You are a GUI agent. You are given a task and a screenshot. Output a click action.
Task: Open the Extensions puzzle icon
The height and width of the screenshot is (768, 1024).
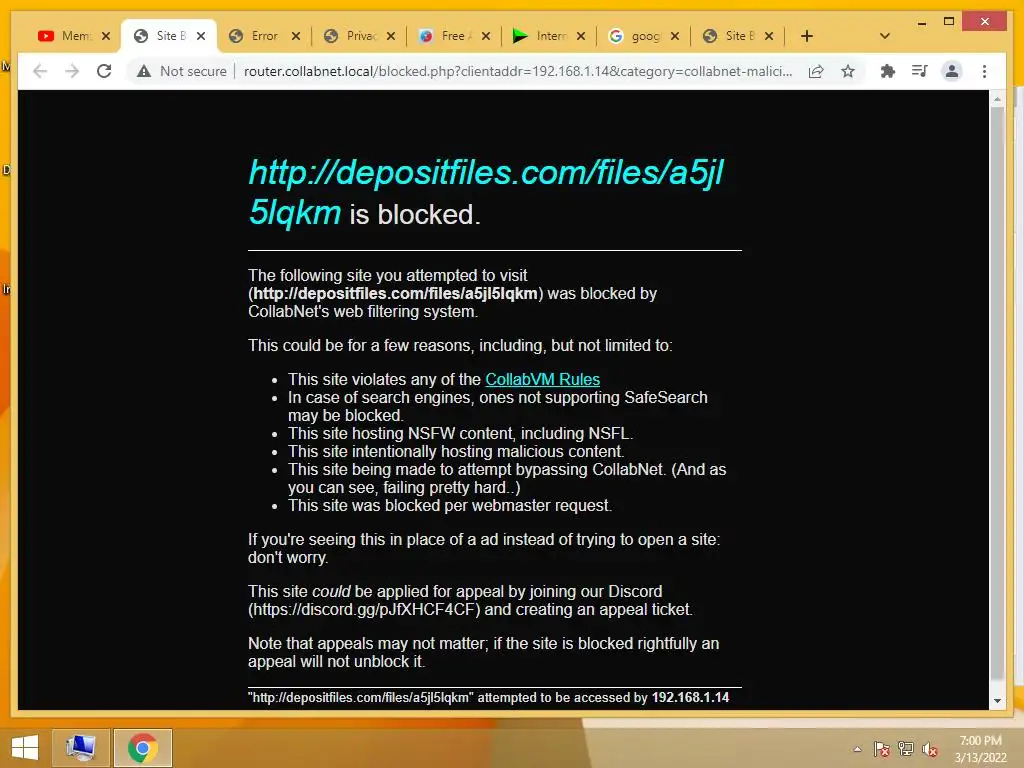pyautogui.click(x=888, y=71)
